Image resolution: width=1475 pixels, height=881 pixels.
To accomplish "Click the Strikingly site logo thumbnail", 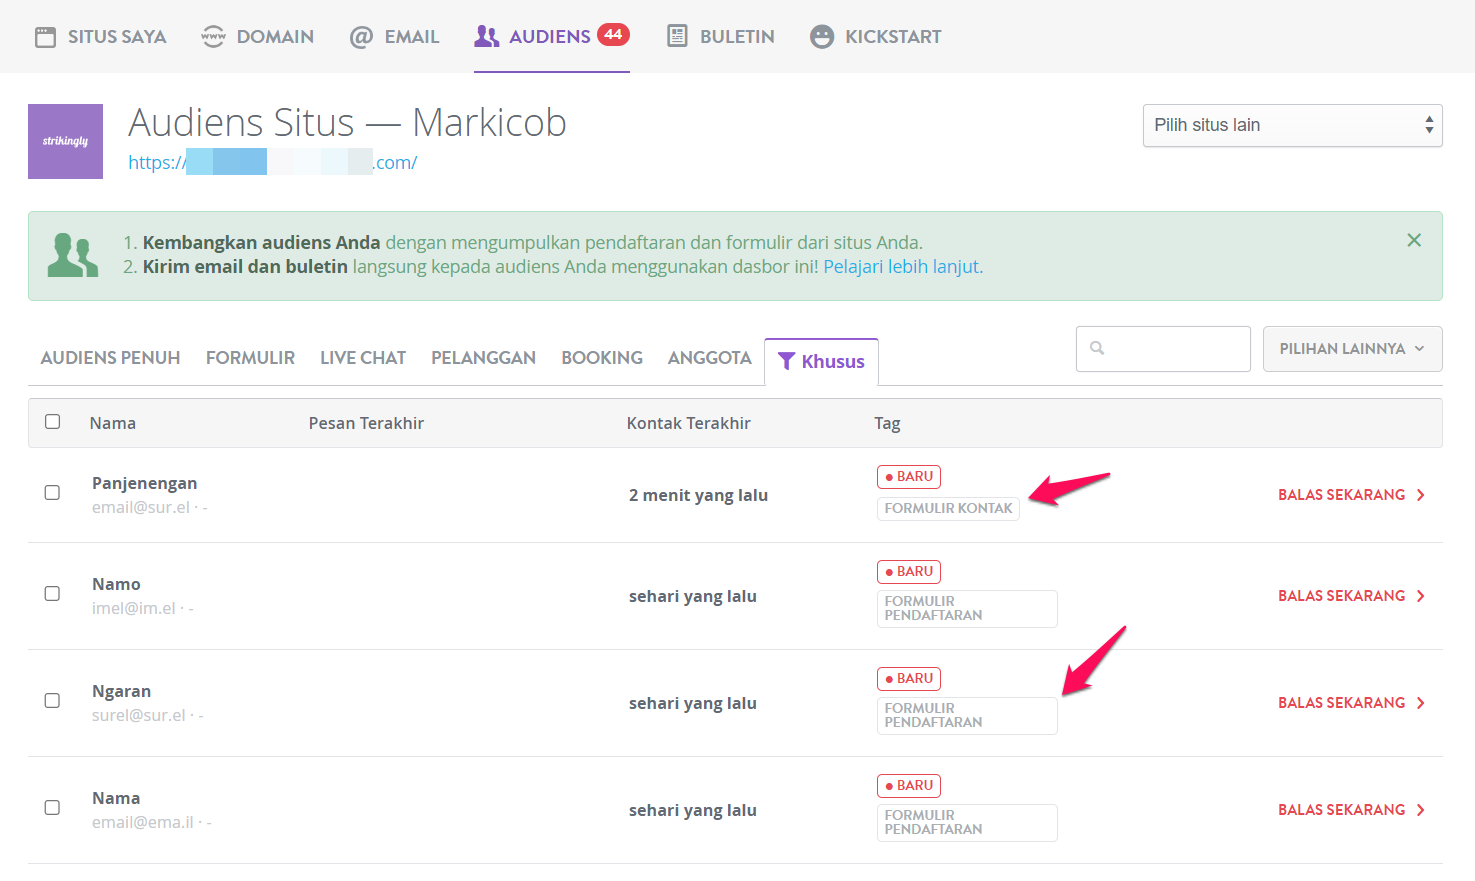I will pos(65,141).
